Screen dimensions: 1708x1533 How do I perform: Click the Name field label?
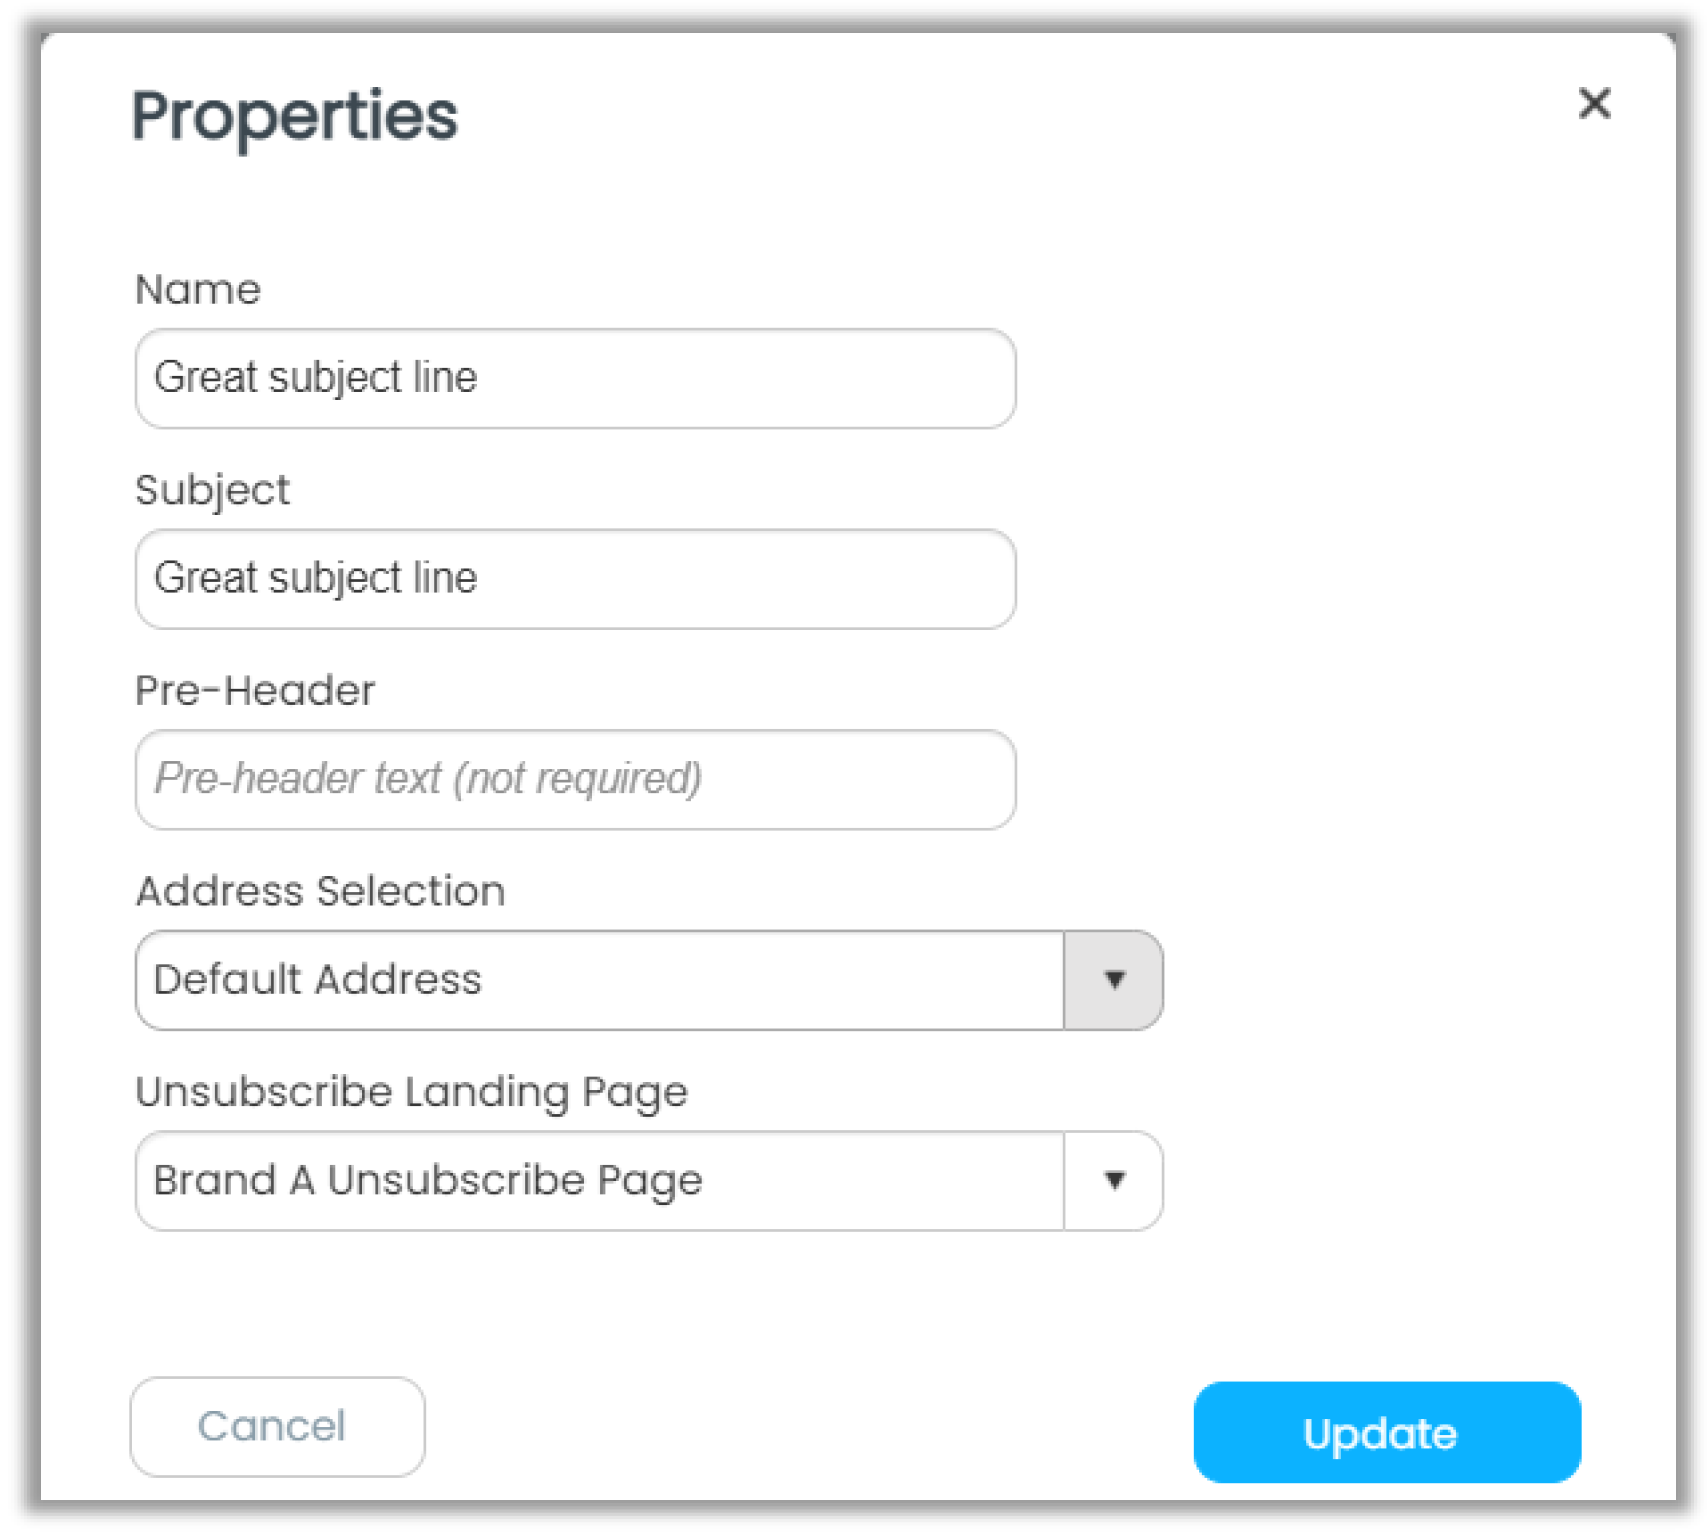click(198, 289)
